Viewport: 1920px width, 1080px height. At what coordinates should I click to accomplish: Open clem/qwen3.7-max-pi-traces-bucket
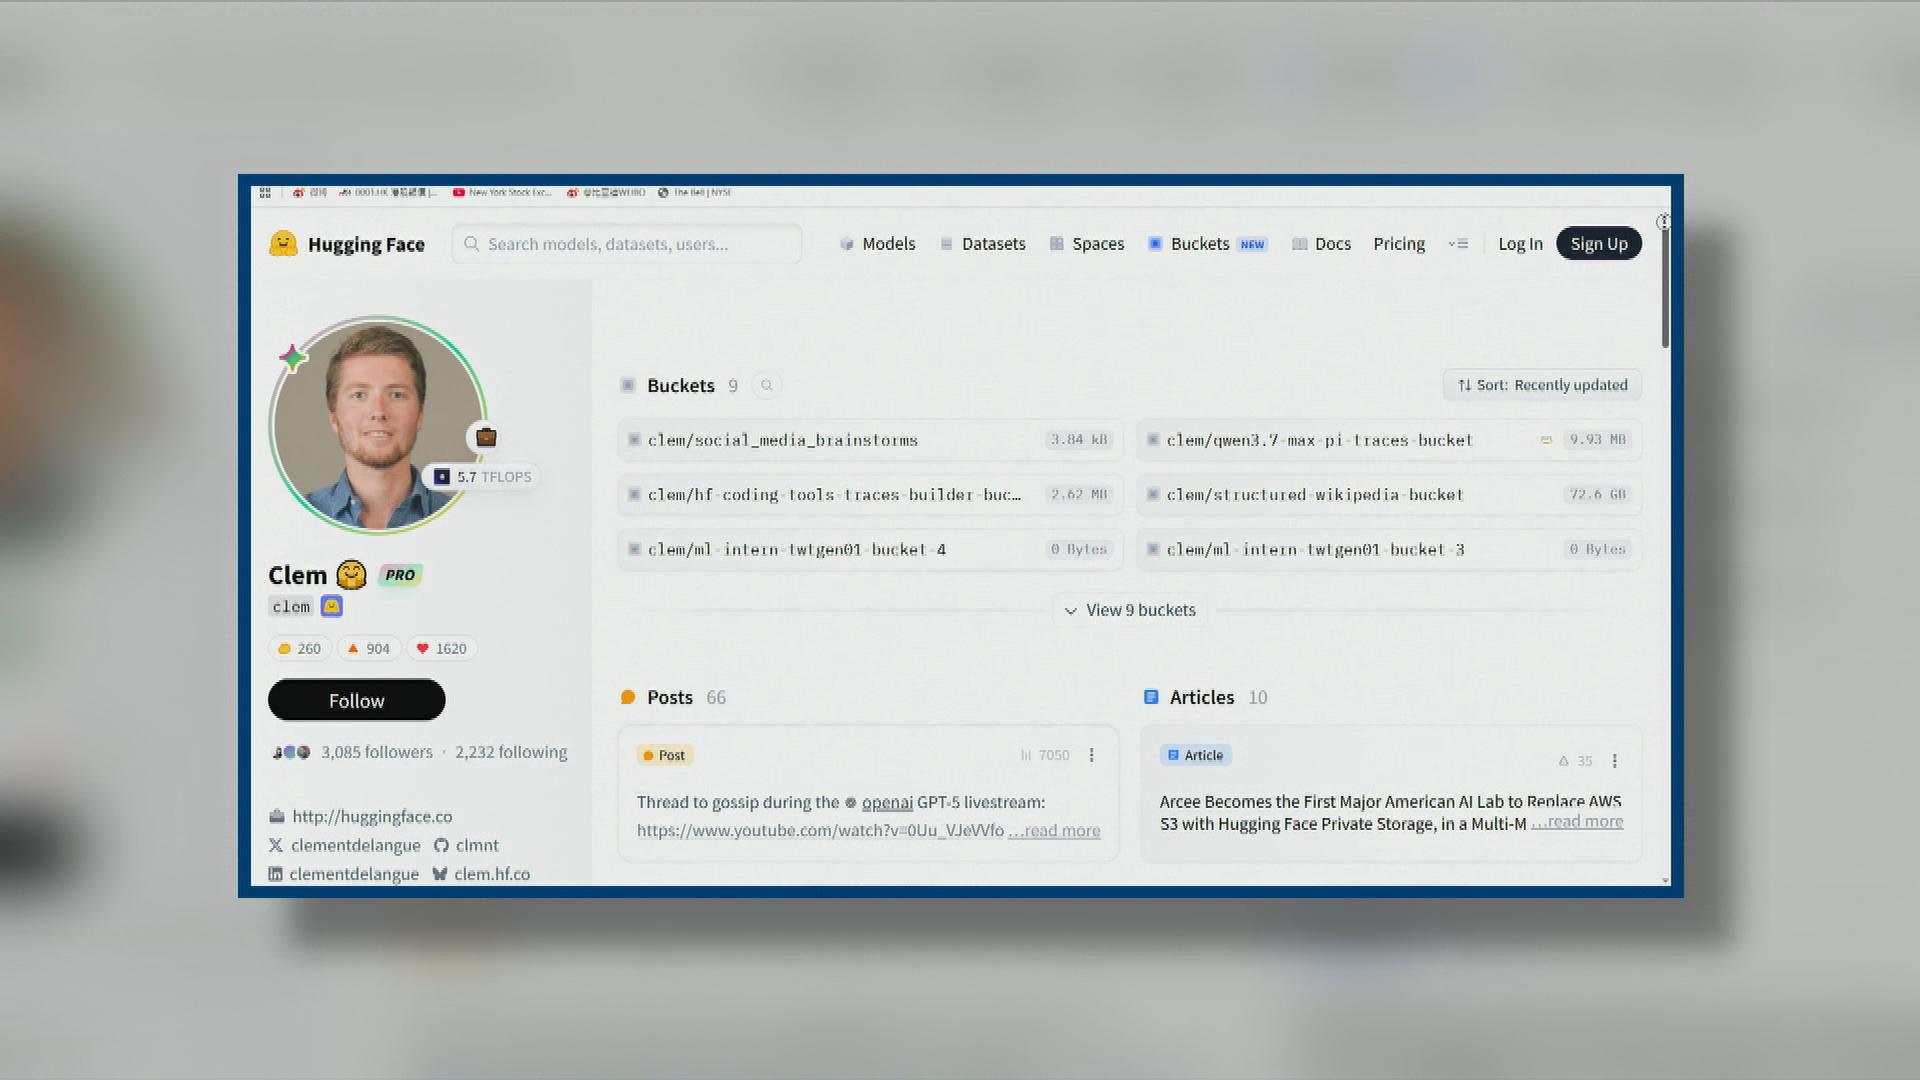1389,440
